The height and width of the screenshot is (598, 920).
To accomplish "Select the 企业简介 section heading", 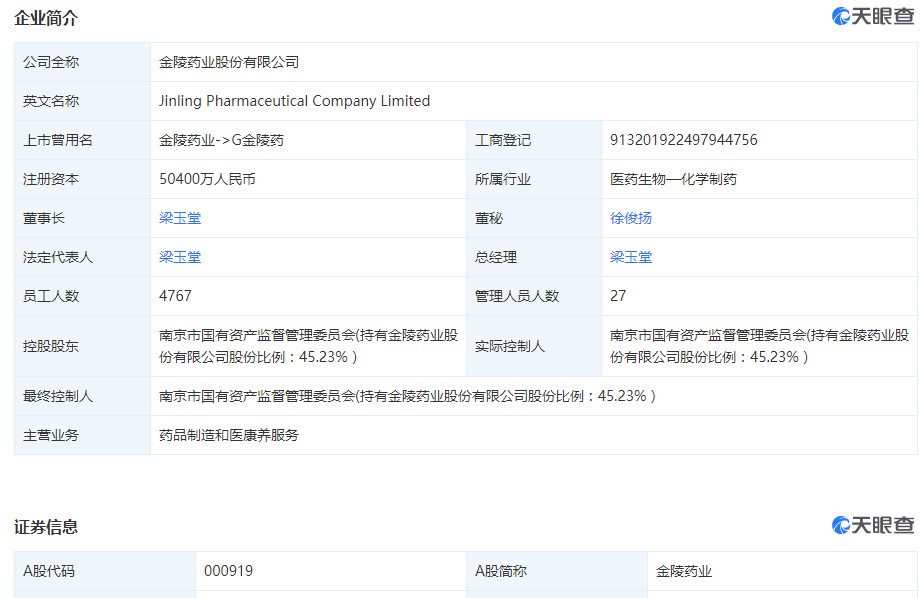I will tap(46, 18).
